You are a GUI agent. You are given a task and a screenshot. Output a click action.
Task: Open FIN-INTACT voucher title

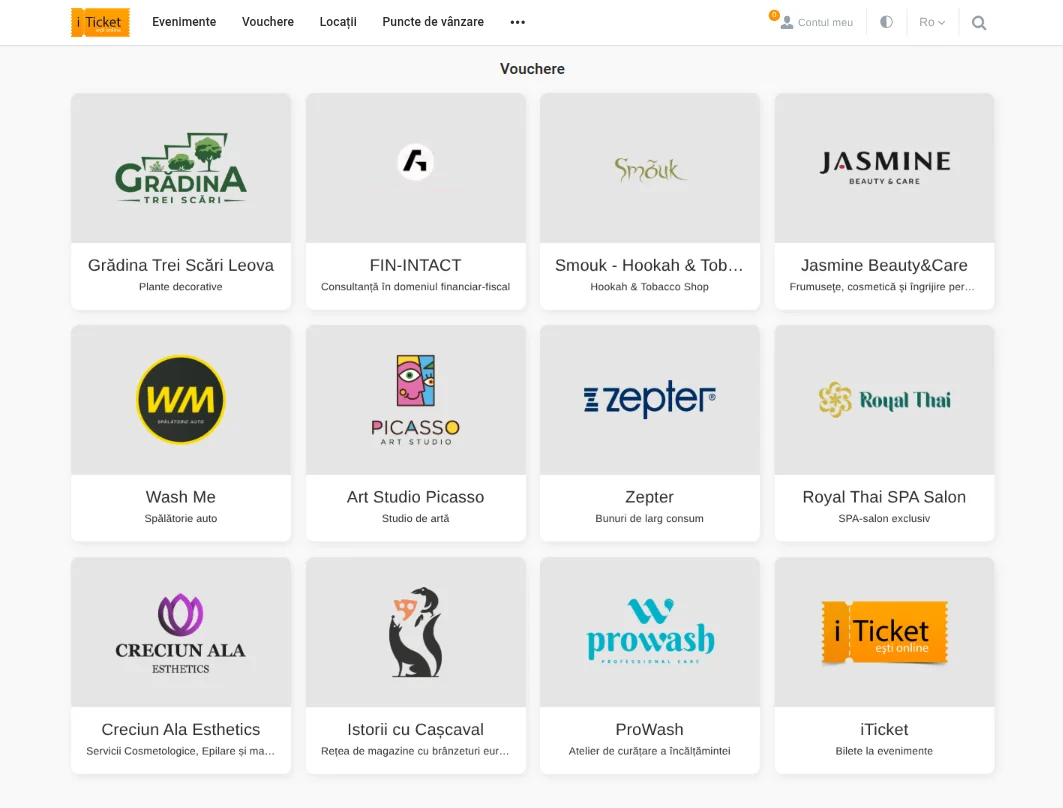tap(416, 265)
